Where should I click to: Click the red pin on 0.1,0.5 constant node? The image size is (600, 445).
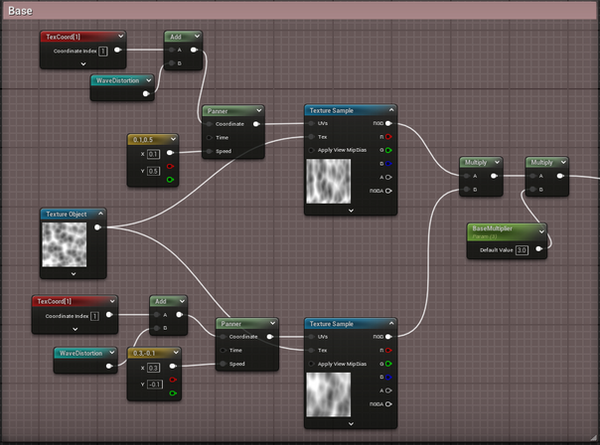pyautogui.click(x=170, y=166)
